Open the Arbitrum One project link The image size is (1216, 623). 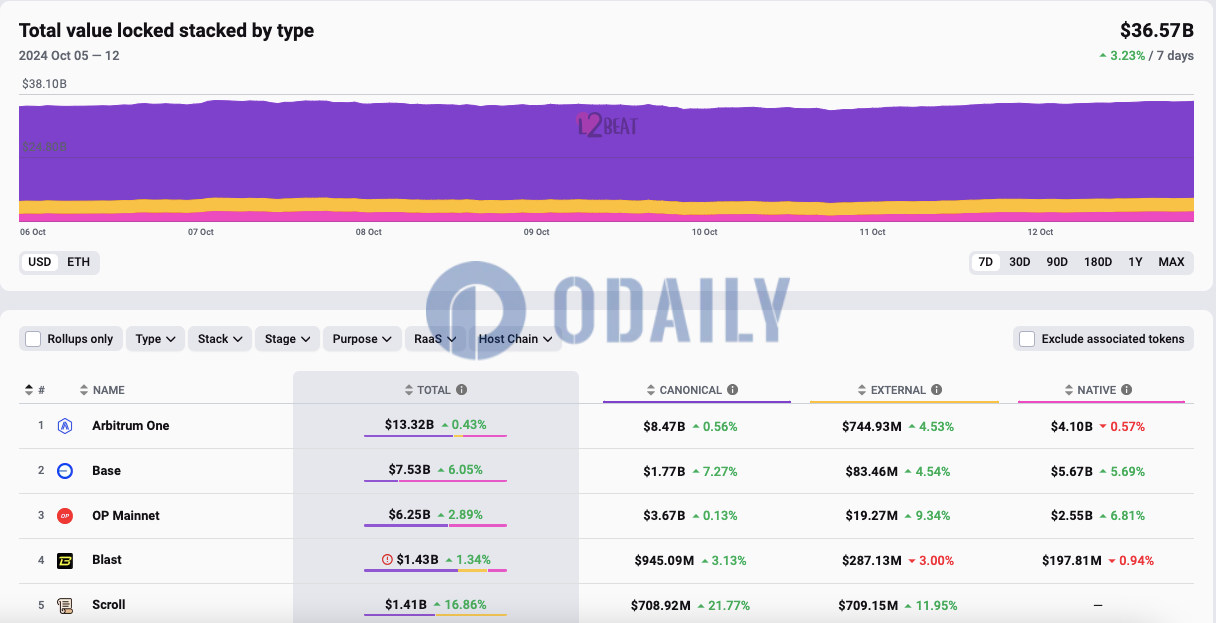[x=130, y=426]
